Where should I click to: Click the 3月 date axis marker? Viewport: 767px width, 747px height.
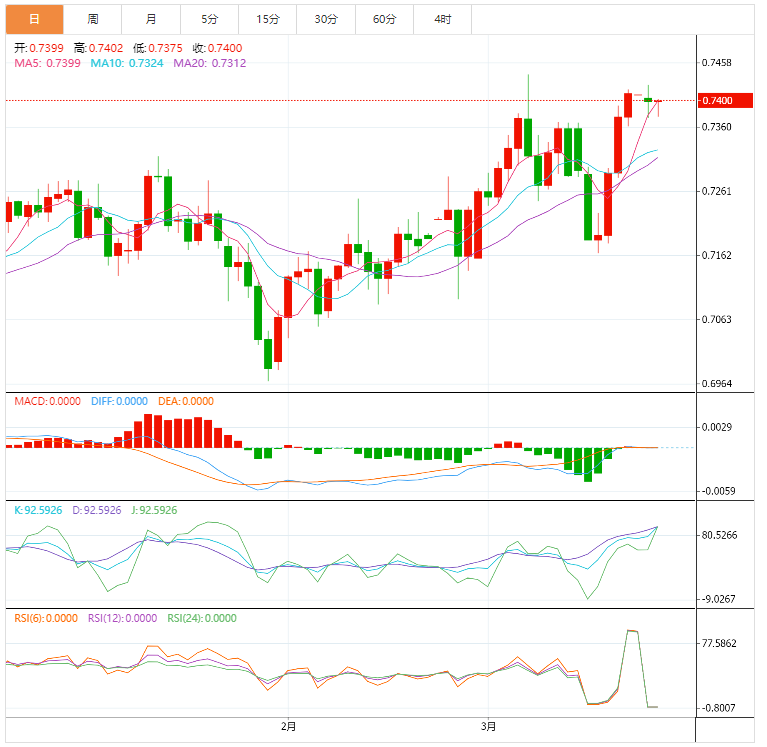488,725
